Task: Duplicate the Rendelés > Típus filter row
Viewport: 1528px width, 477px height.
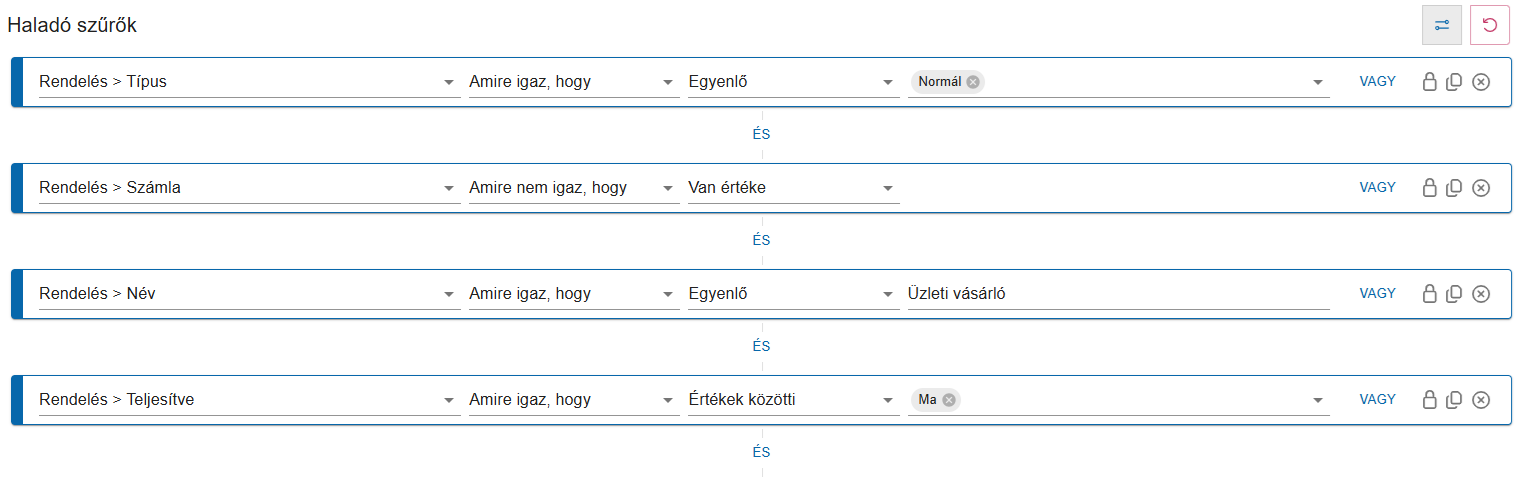Action: (1455, 82)
